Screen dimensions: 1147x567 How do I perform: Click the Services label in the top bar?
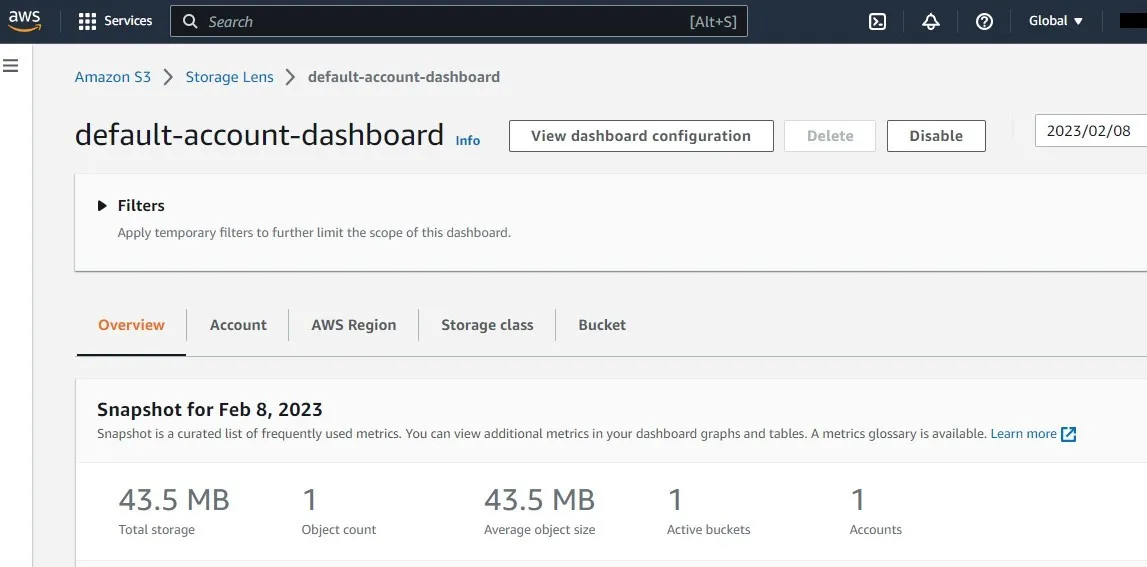[x=128, y=21]
